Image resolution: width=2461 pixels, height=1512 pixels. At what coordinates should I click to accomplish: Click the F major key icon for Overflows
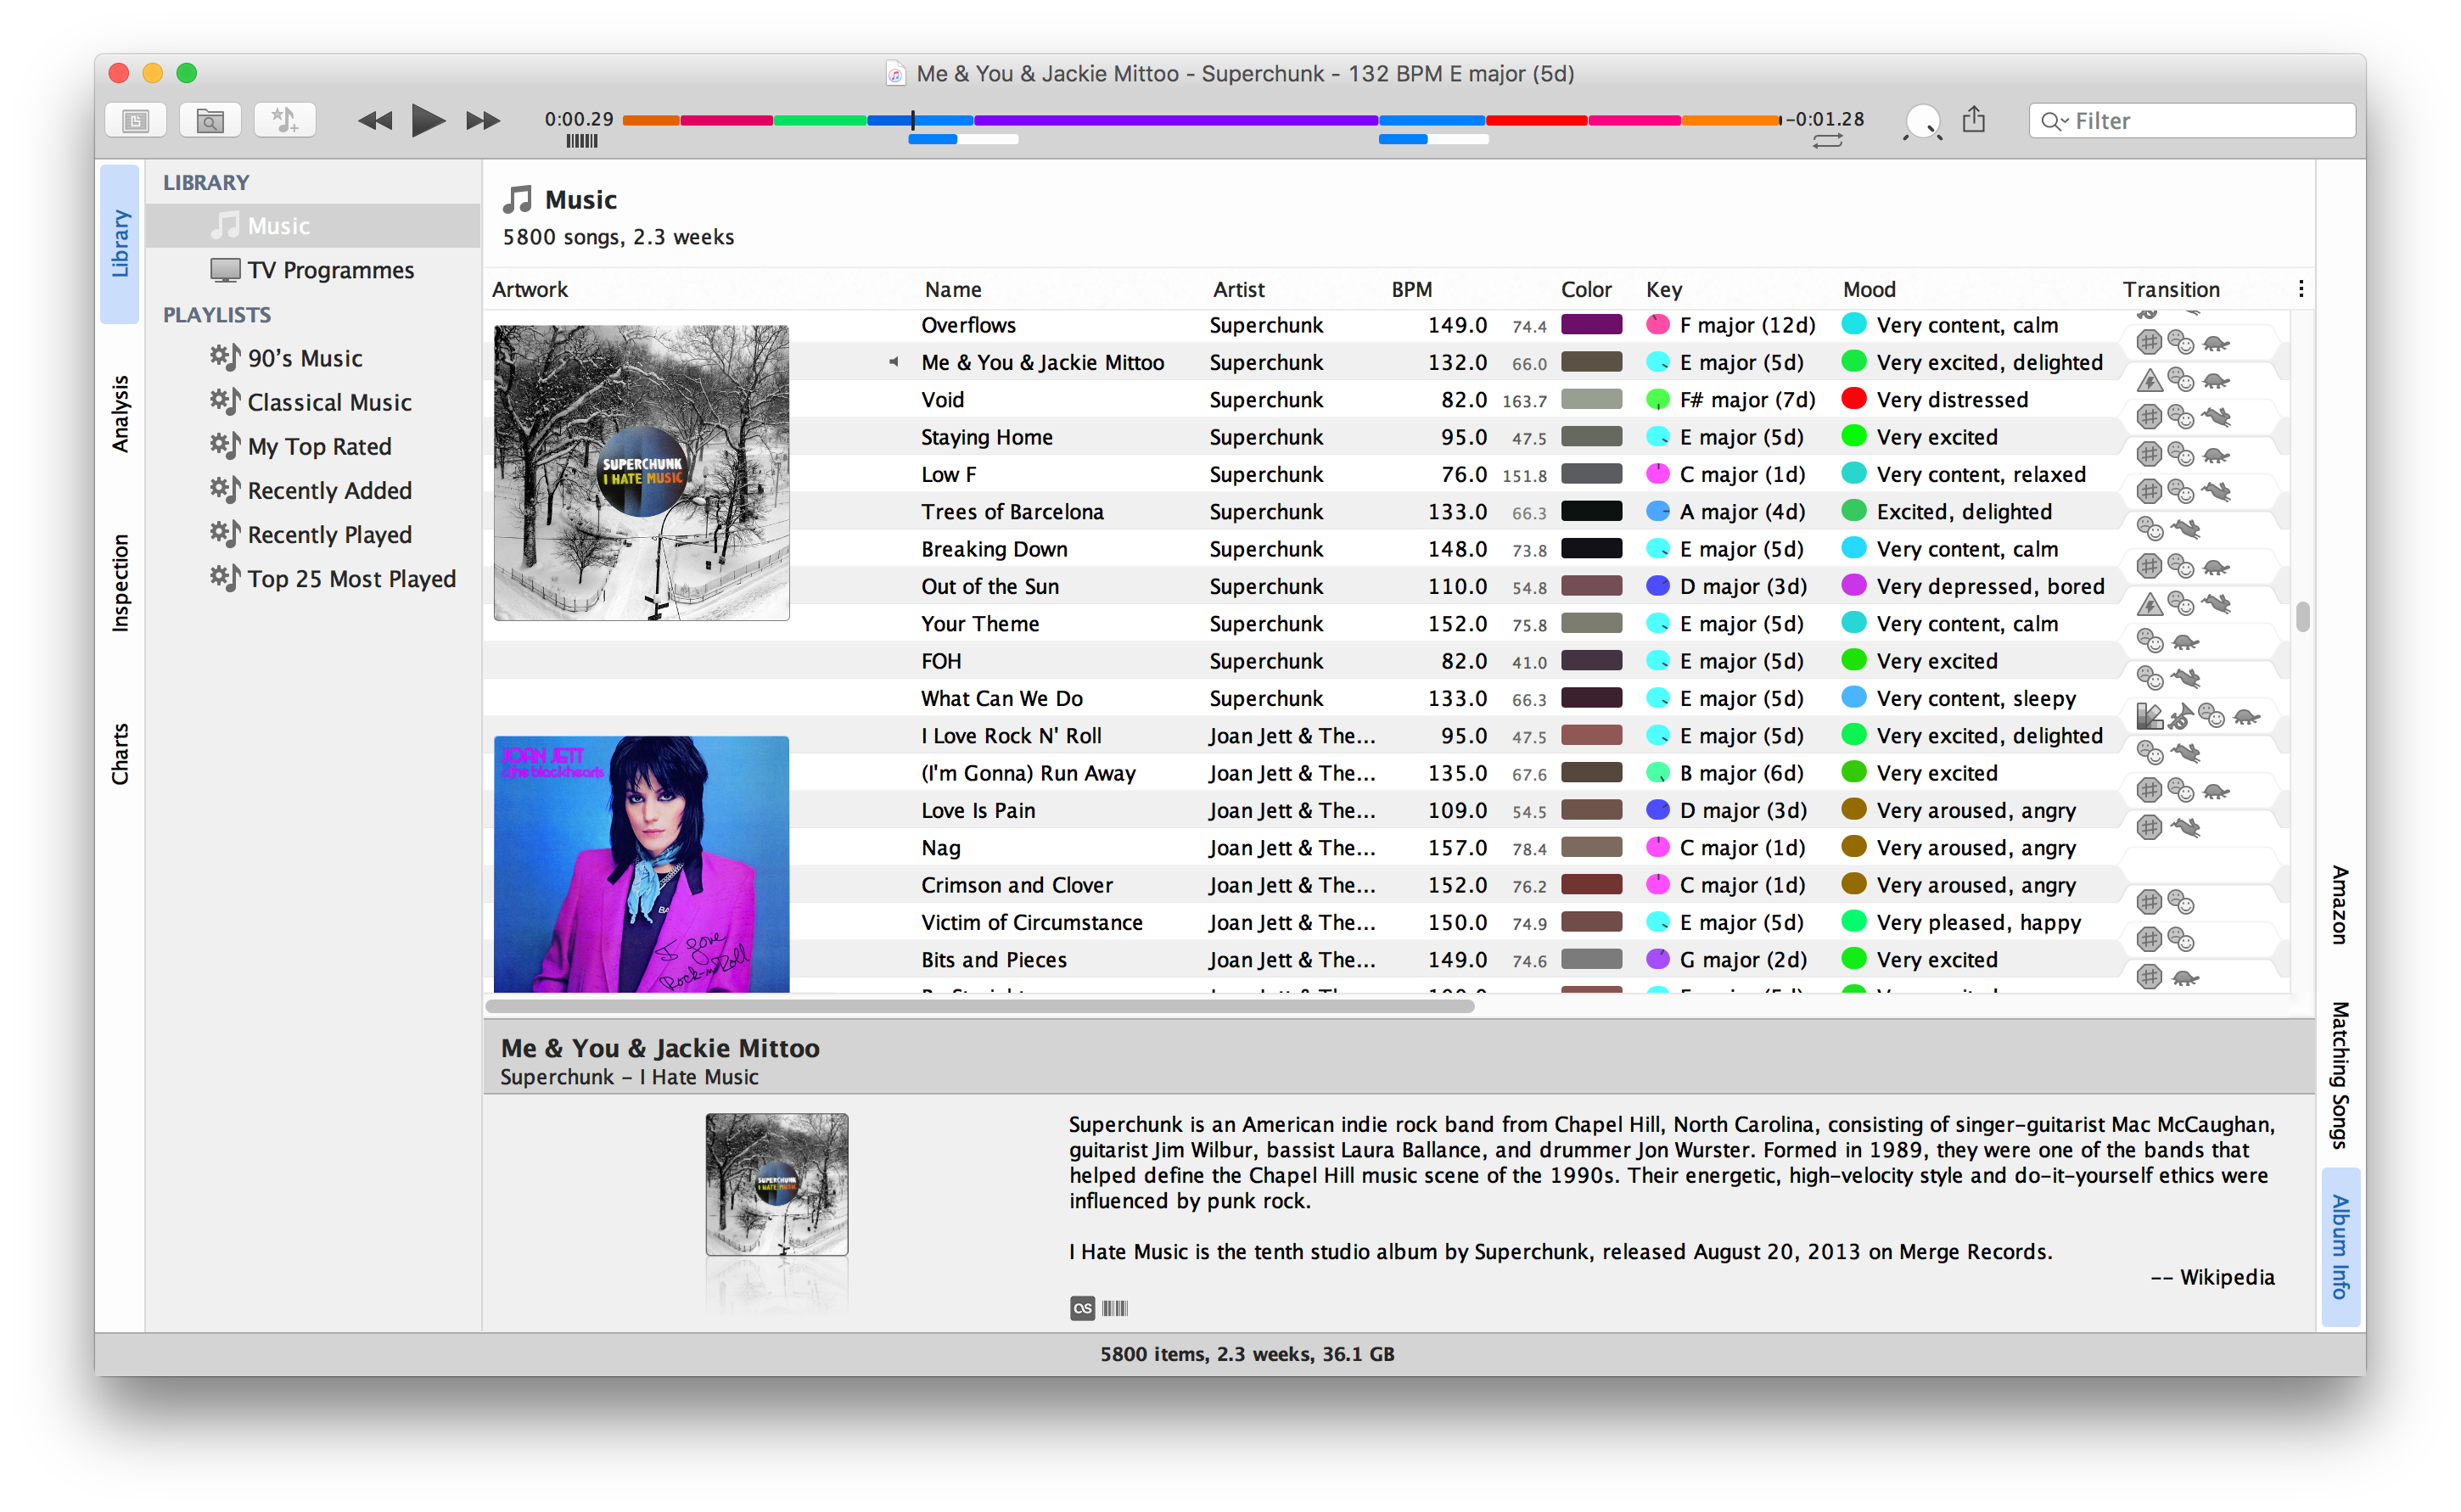(1657, 325)
